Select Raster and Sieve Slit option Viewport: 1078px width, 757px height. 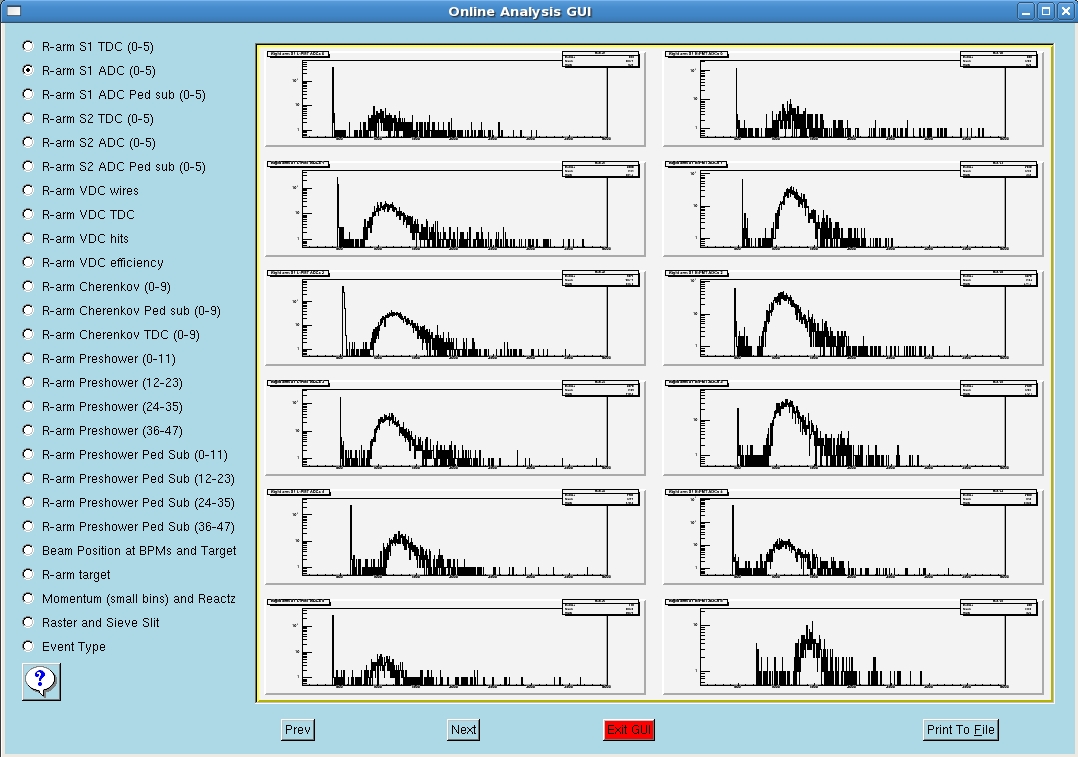click(x=91, y=623)
